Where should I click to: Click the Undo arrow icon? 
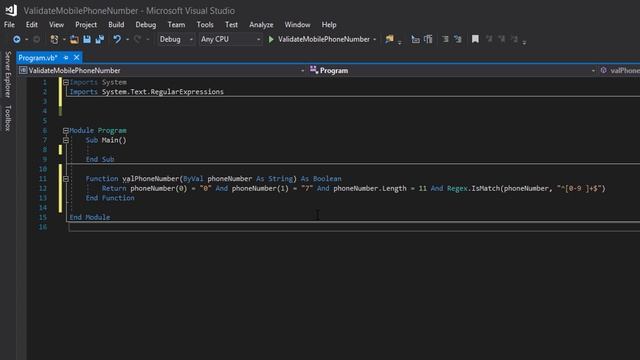[x=117, y=39]
